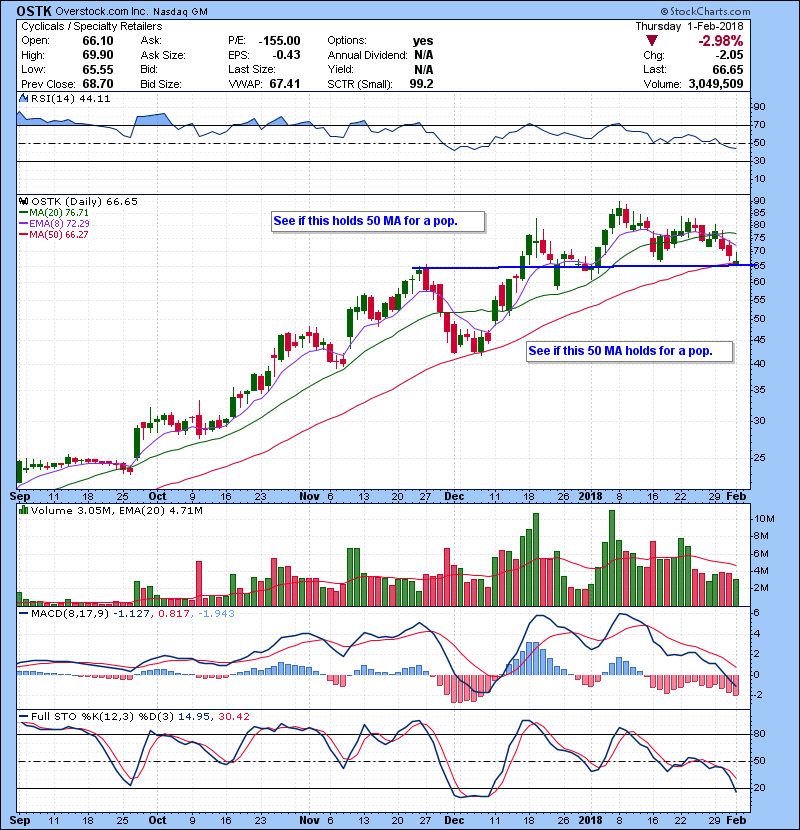The image size is (800, 830).
Task: Click the MACD value -1.127
Action: coord(131,614)
